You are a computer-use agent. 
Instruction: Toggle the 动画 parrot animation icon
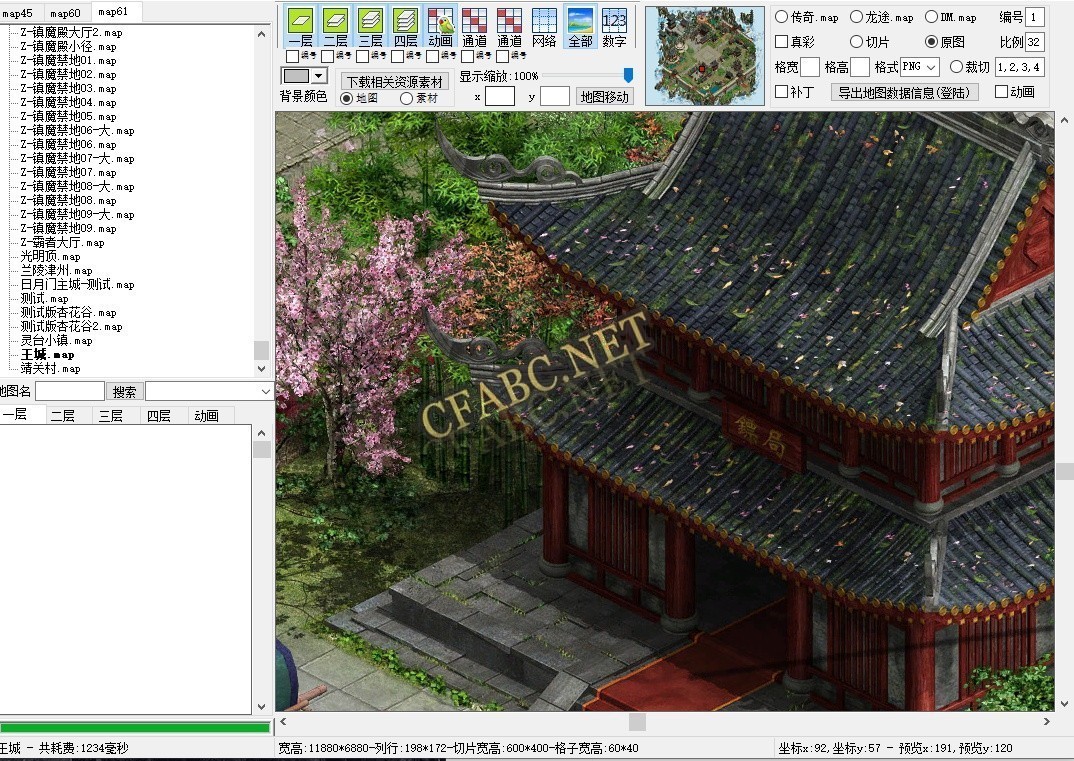tap(440, 27)
